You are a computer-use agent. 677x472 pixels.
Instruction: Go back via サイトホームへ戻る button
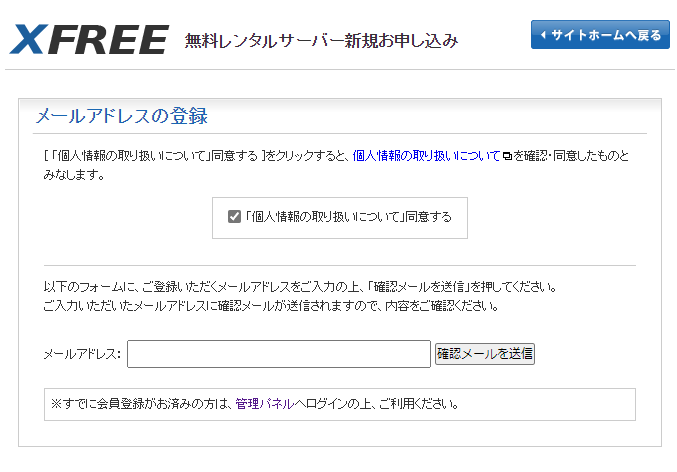(x=600, y=35)
